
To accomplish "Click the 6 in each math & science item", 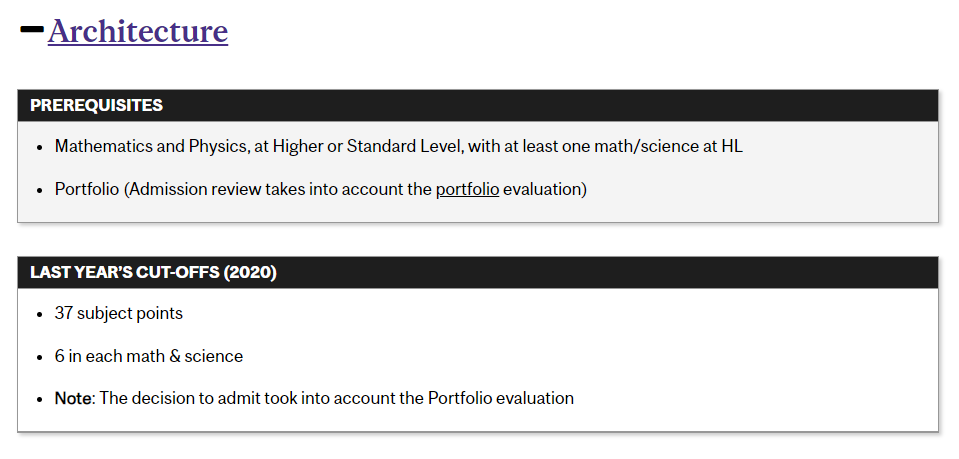I will pyautogui.click(x=149, y=356).
